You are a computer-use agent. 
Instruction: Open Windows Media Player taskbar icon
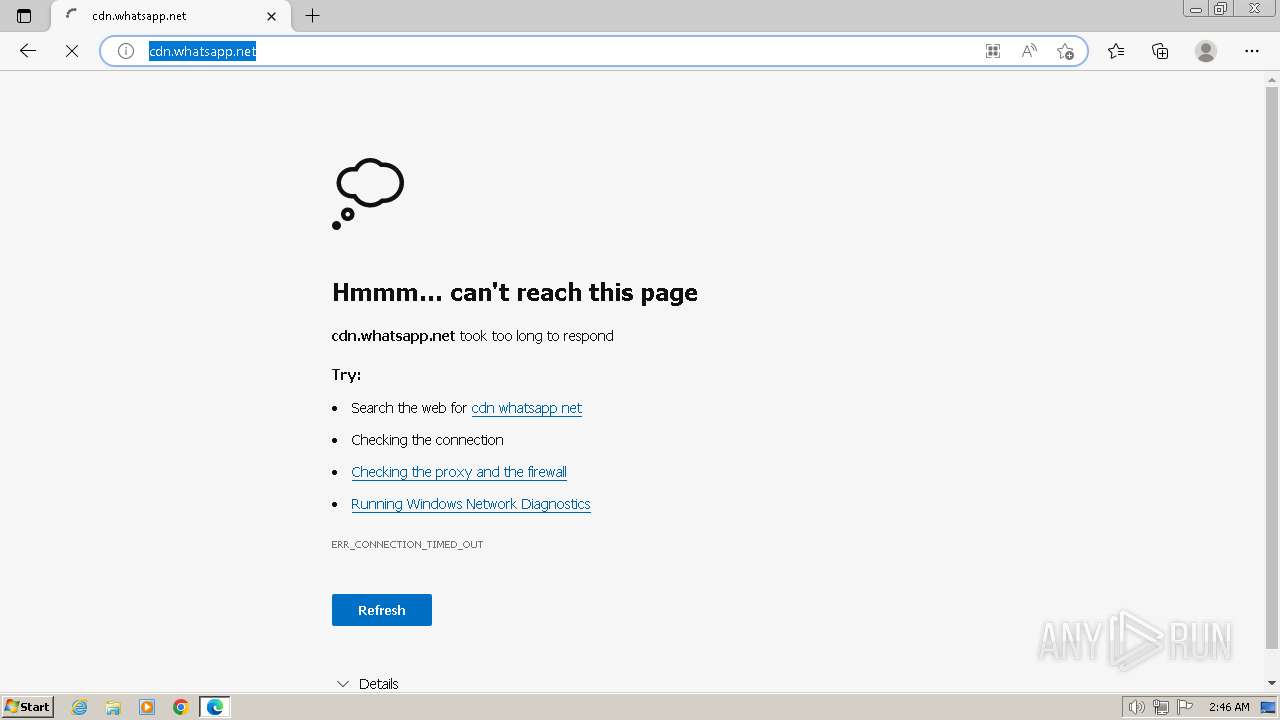(x=147, y=707)
